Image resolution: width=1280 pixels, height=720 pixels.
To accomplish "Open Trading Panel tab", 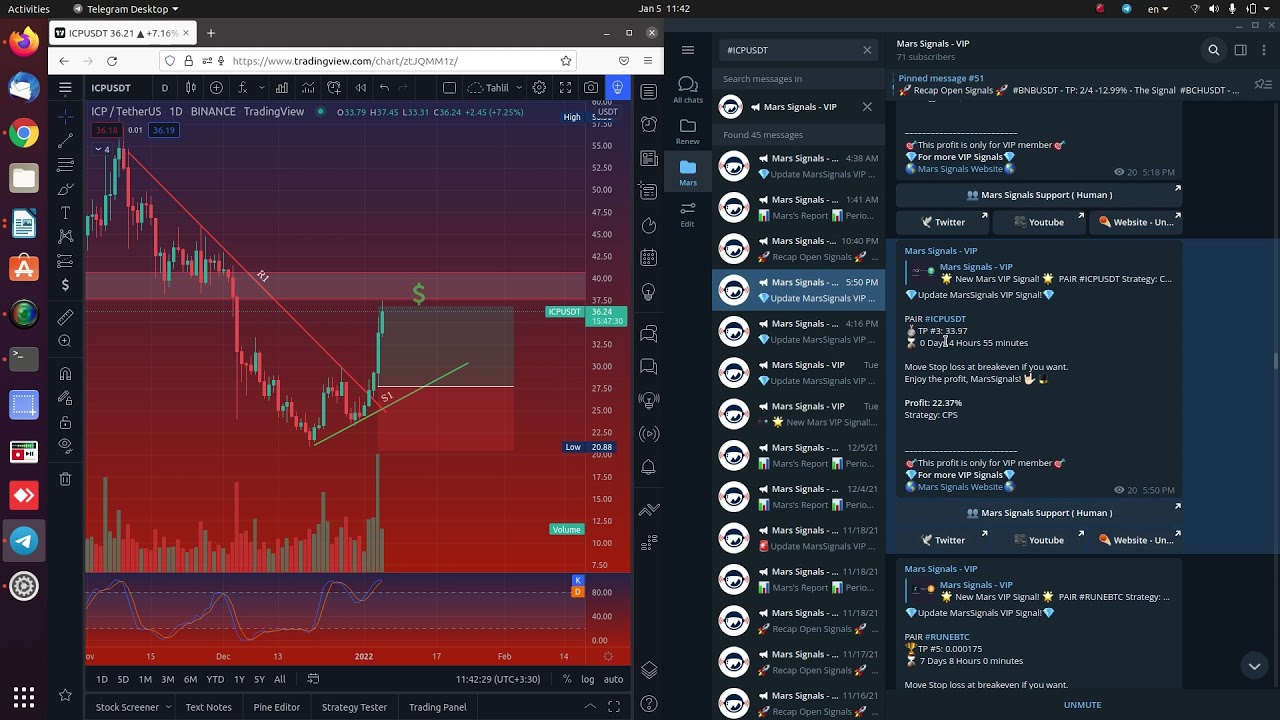I will pyautogui.click(x=437, y=707).
